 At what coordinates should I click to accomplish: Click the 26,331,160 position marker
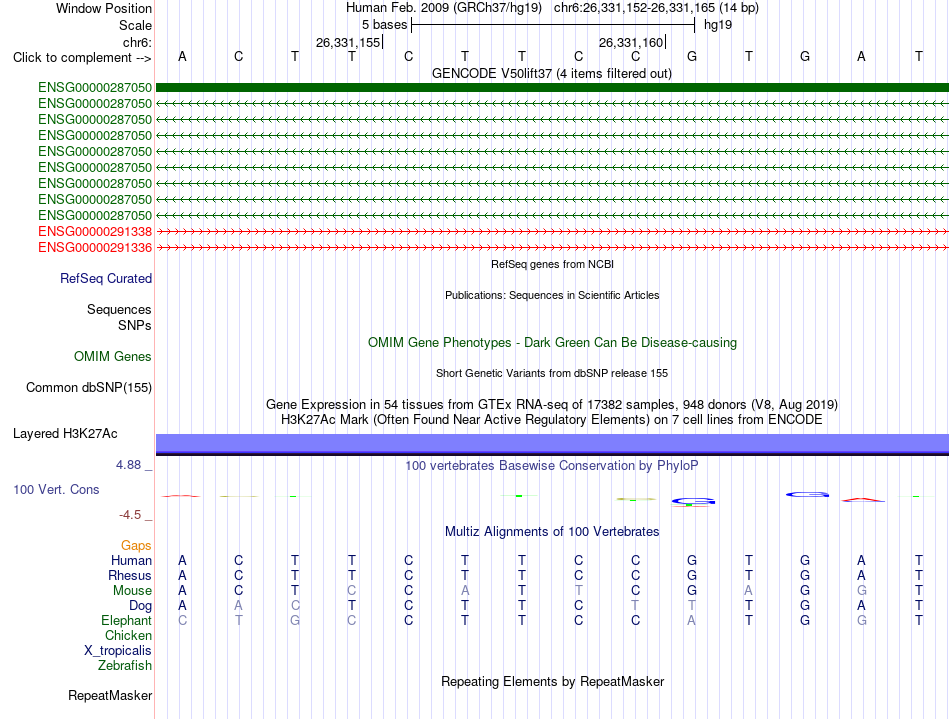(632, 42)
